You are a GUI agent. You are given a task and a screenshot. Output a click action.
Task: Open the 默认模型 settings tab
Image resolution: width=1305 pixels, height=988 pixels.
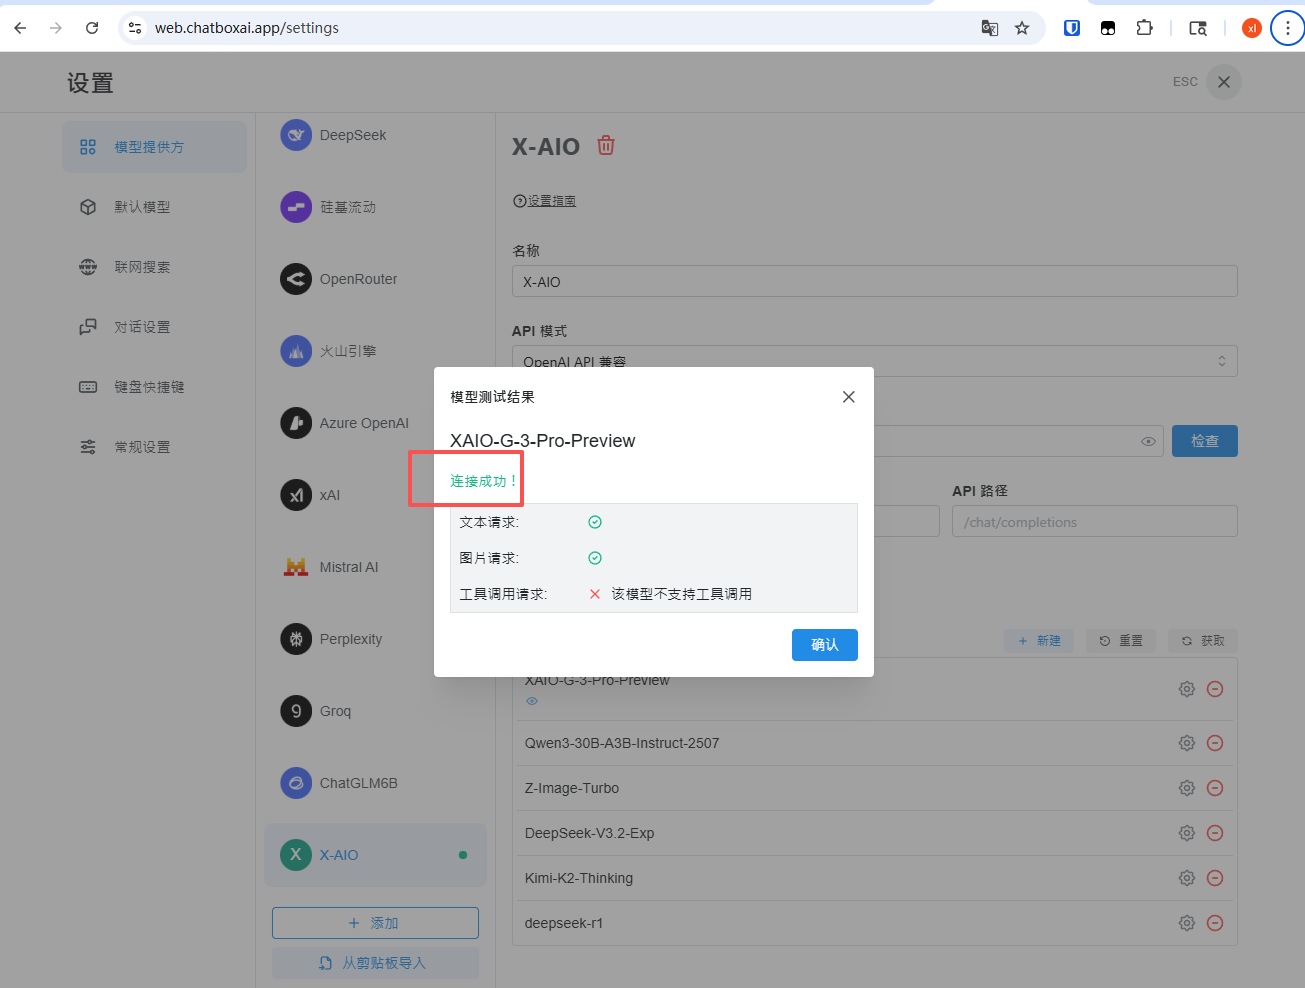coord(154,207)
